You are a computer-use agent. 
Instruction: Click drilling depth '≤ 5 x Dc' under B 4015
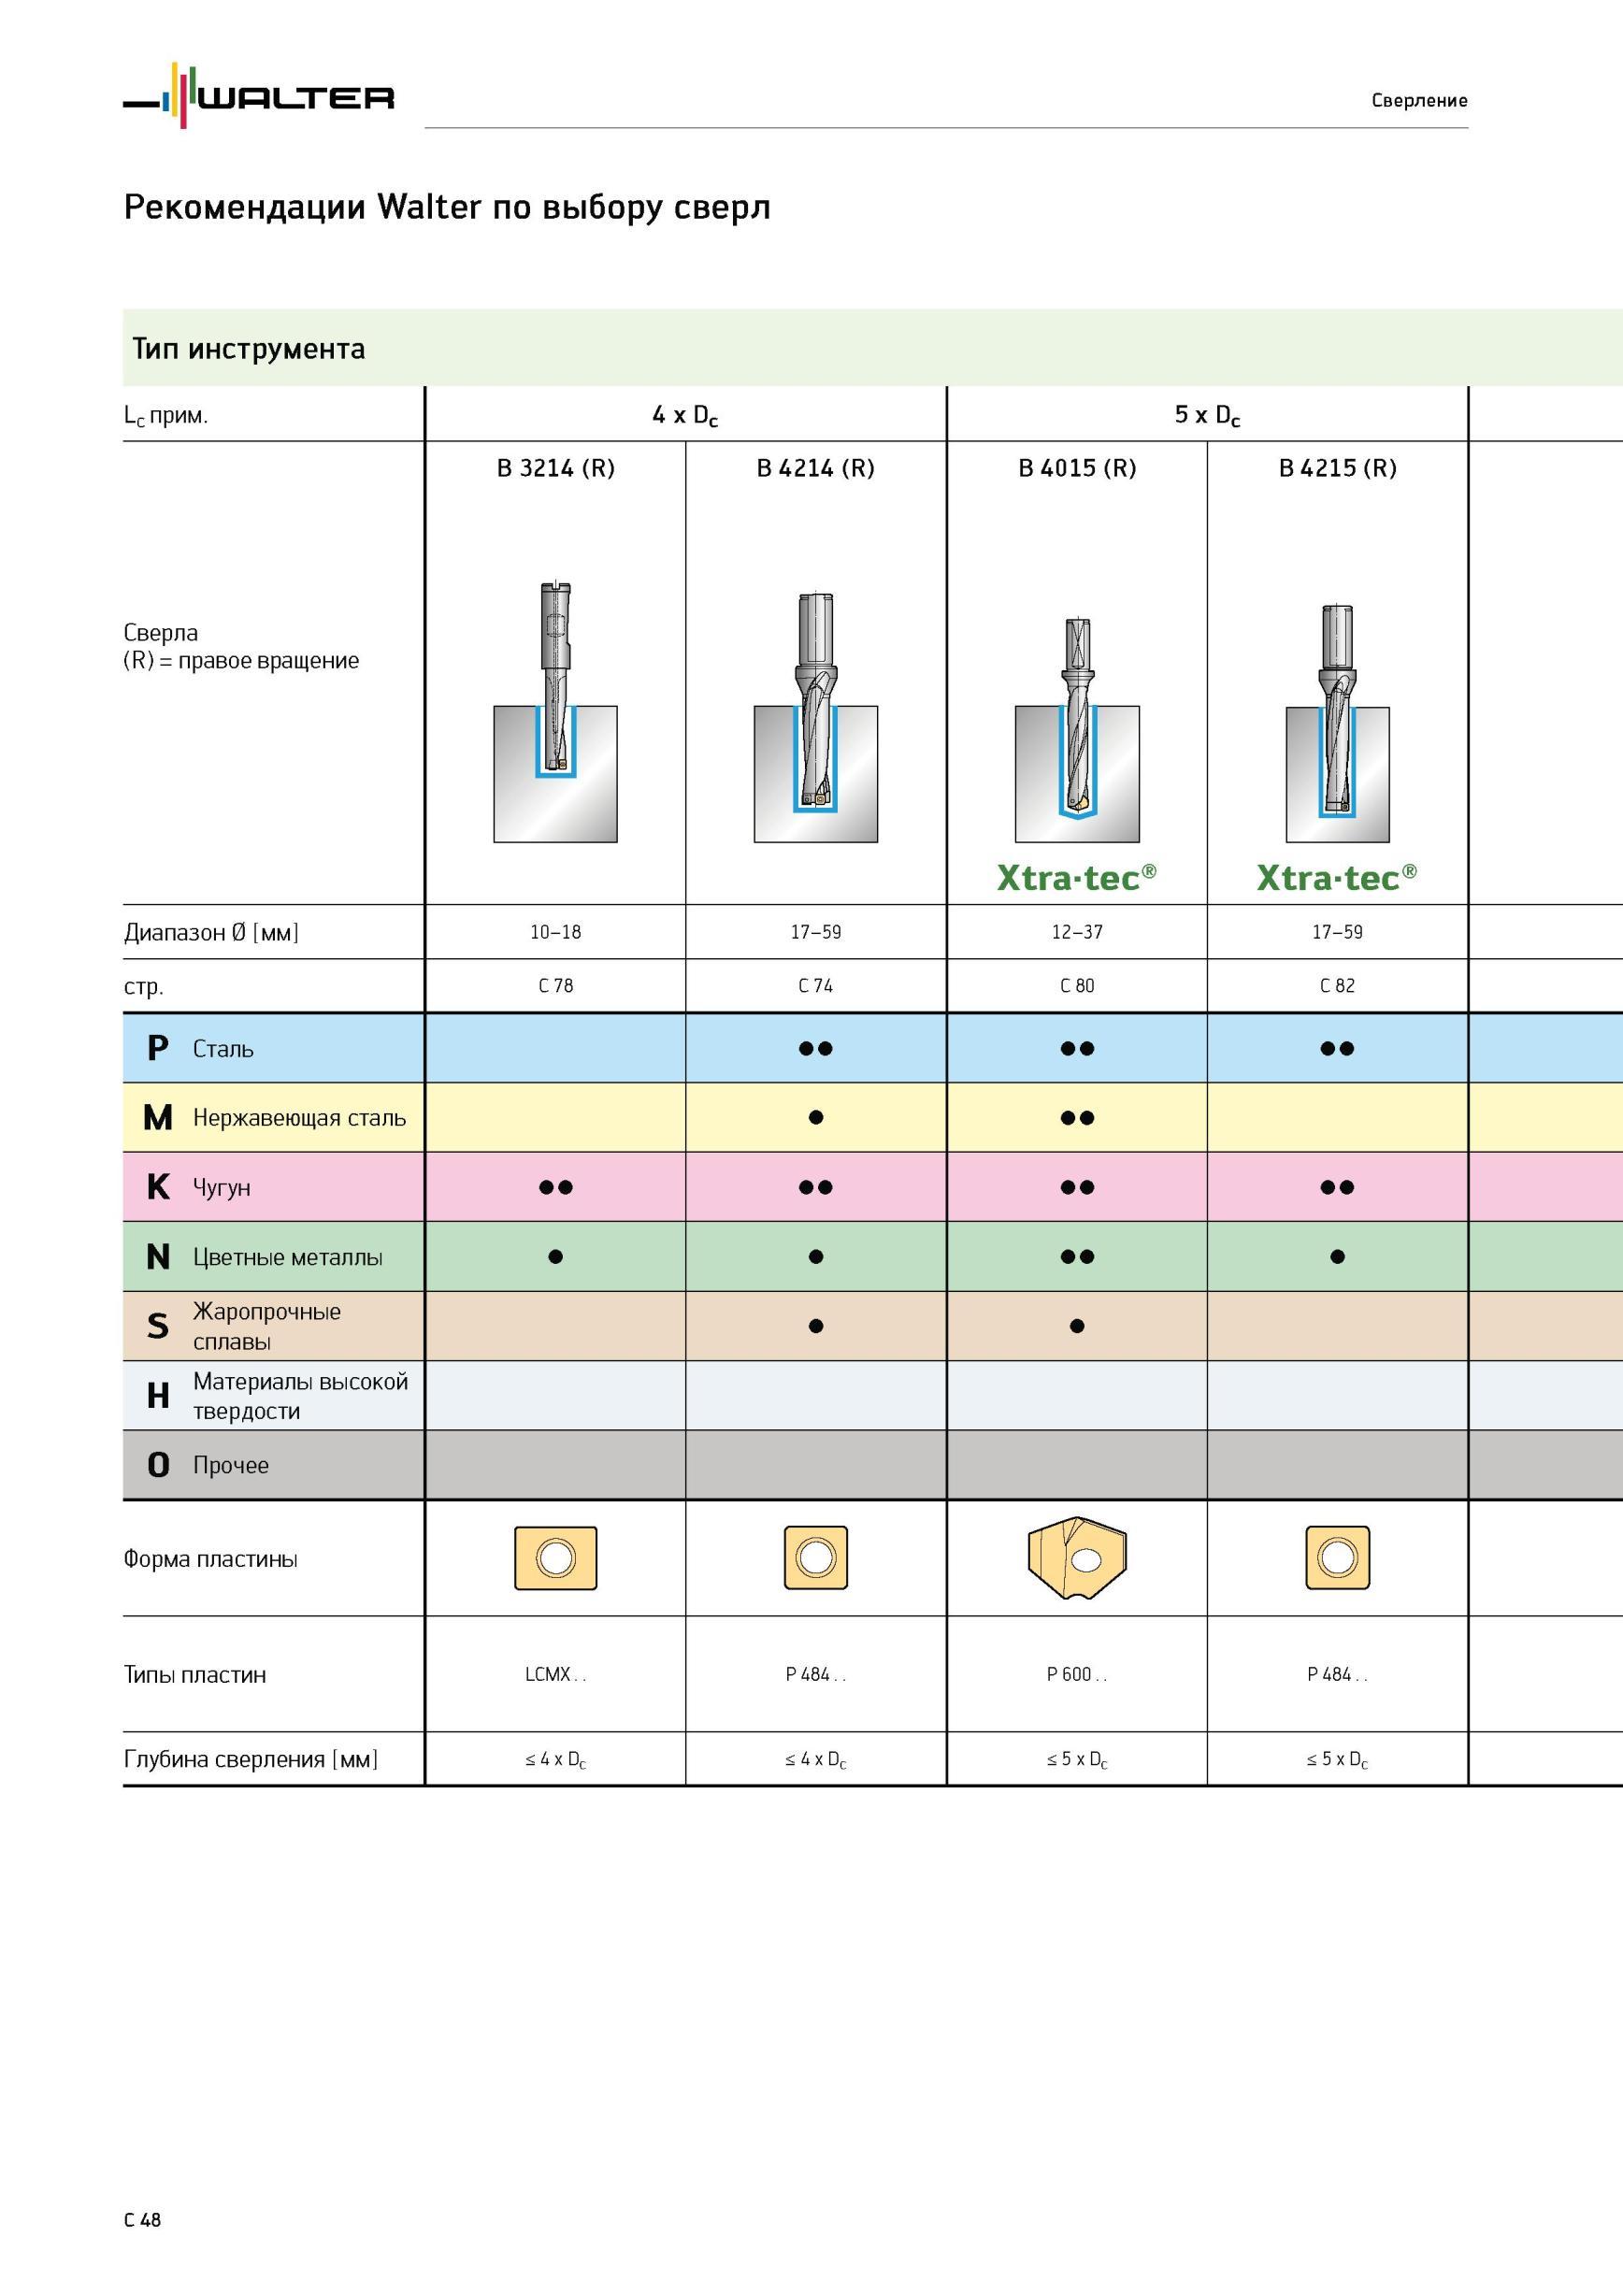1077,1760
